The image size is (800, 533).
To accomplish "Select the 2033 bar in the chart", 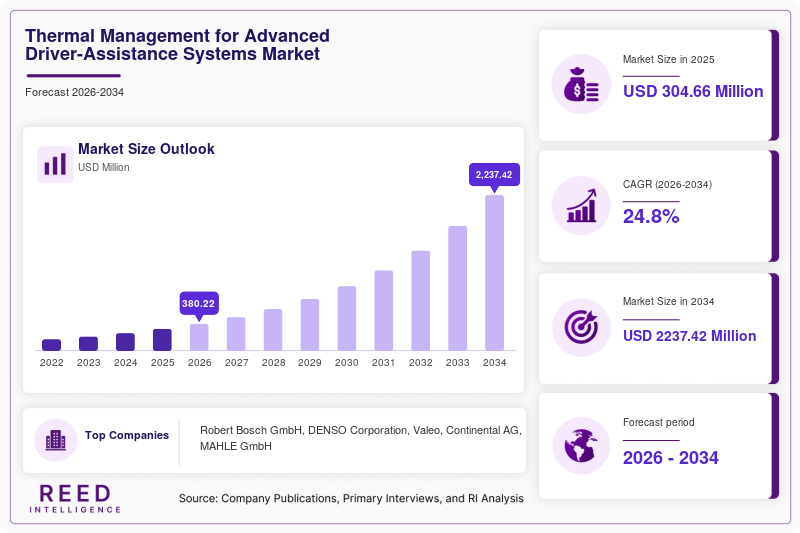I will click(458, 288).
